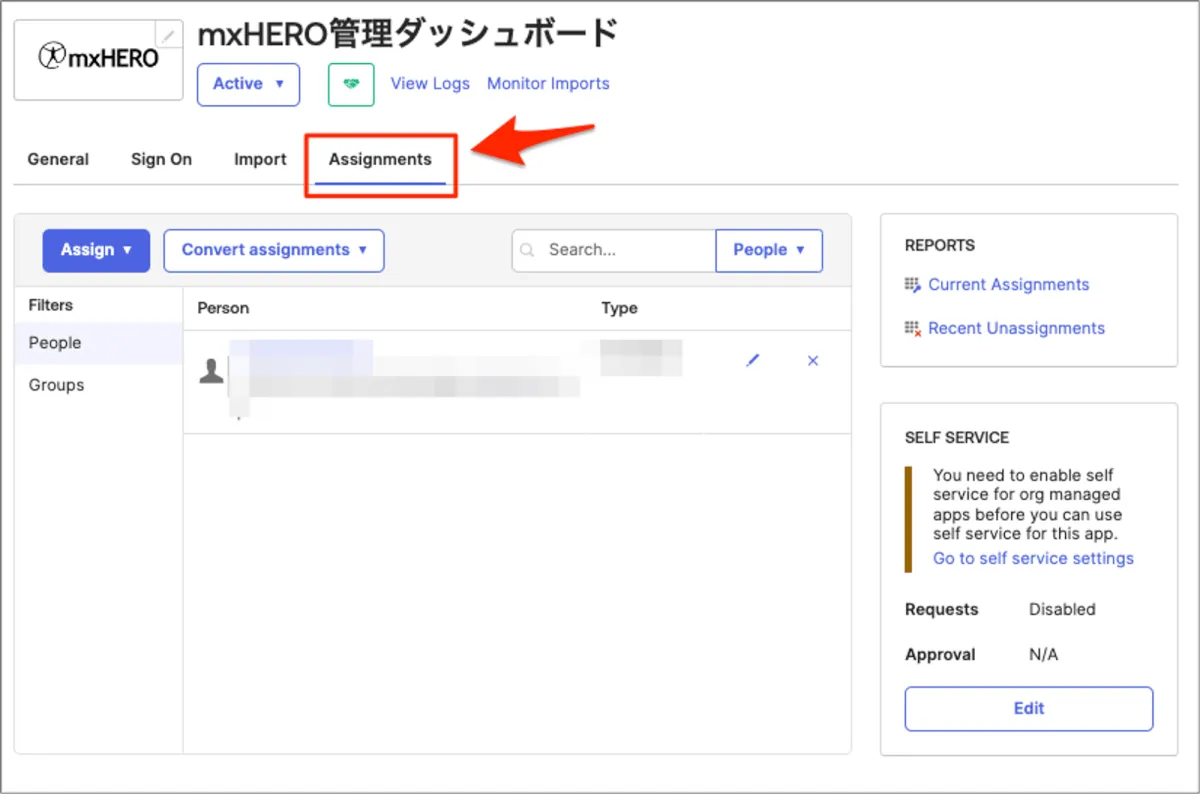Open the Monitor Imports link
The image size is (1200, 794).
coord(548,84)
